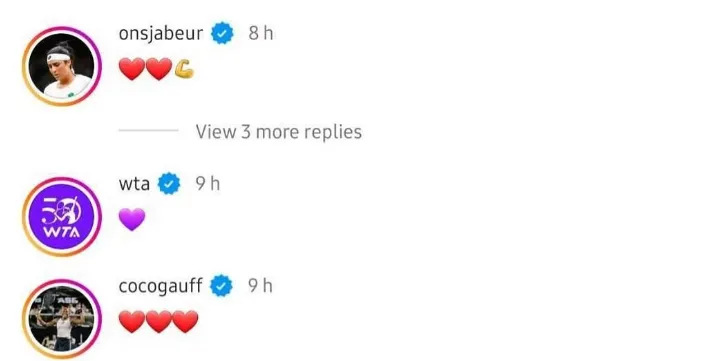Open the WTA purple logo avatar
Image resolution: width=708 pixels, height=361 pixels.
click(61, 217)
